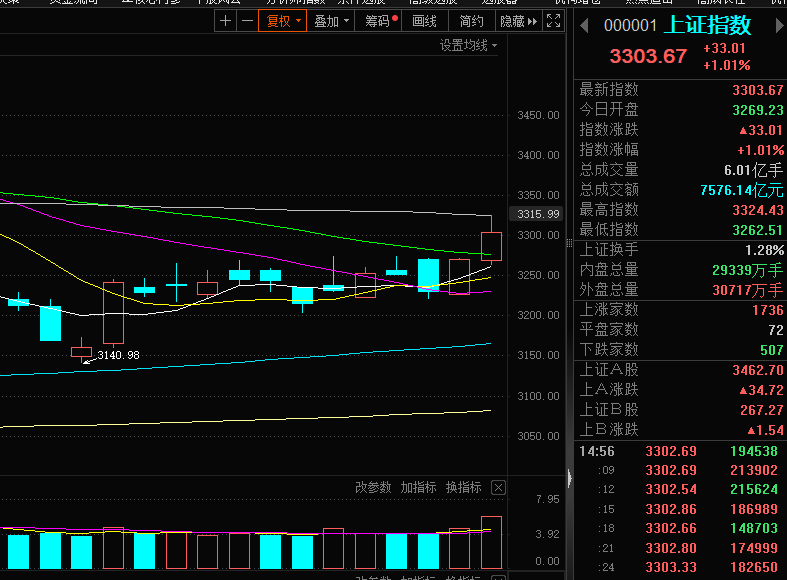Click 今日开盘 value 3269.23
Image resolution: width=787 pixels, height=580 pixels.
757,110
